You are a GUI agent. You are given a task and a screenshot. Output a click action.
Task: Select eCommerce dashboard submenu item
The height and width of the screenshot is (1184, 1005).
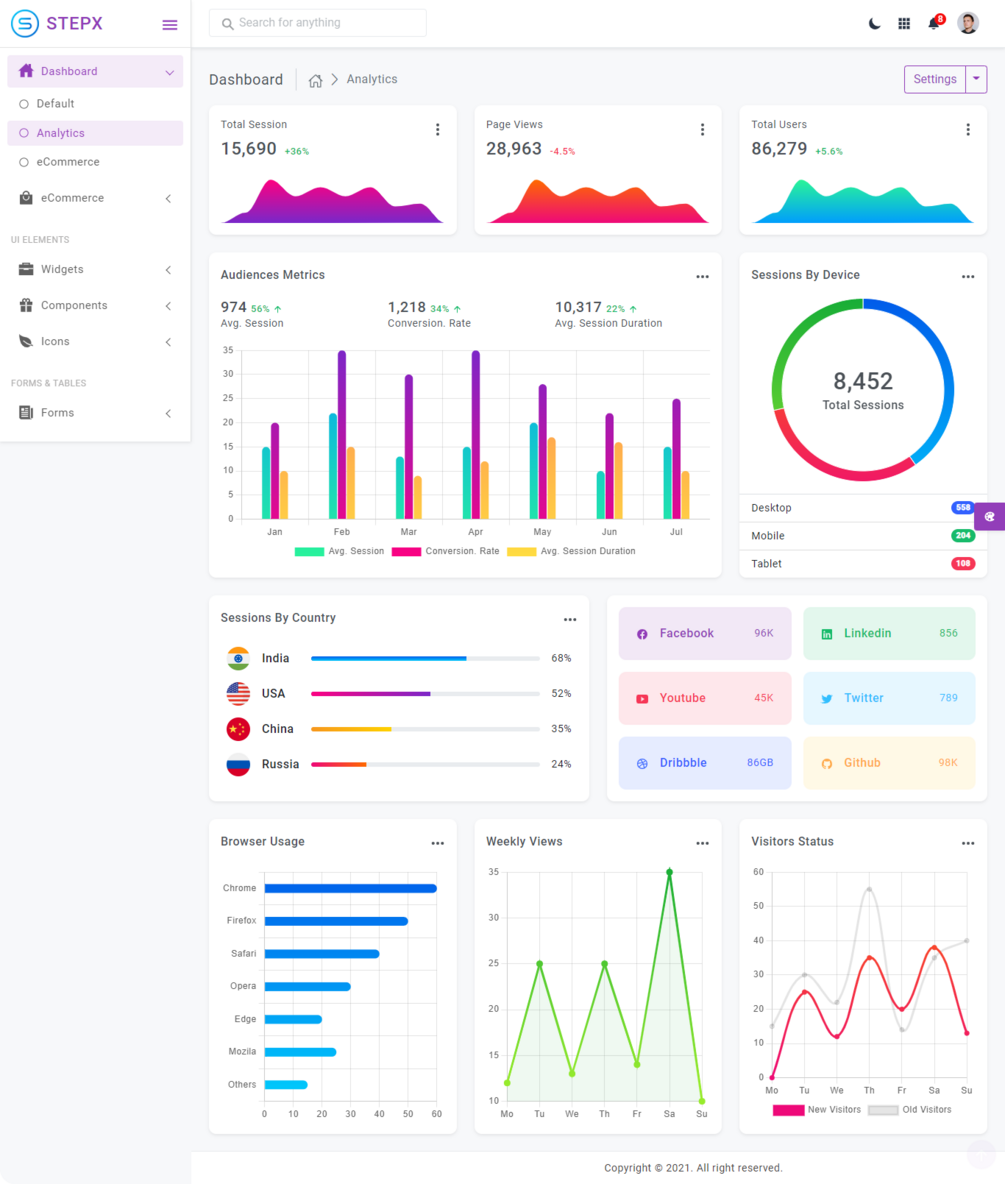coord(95,162)
